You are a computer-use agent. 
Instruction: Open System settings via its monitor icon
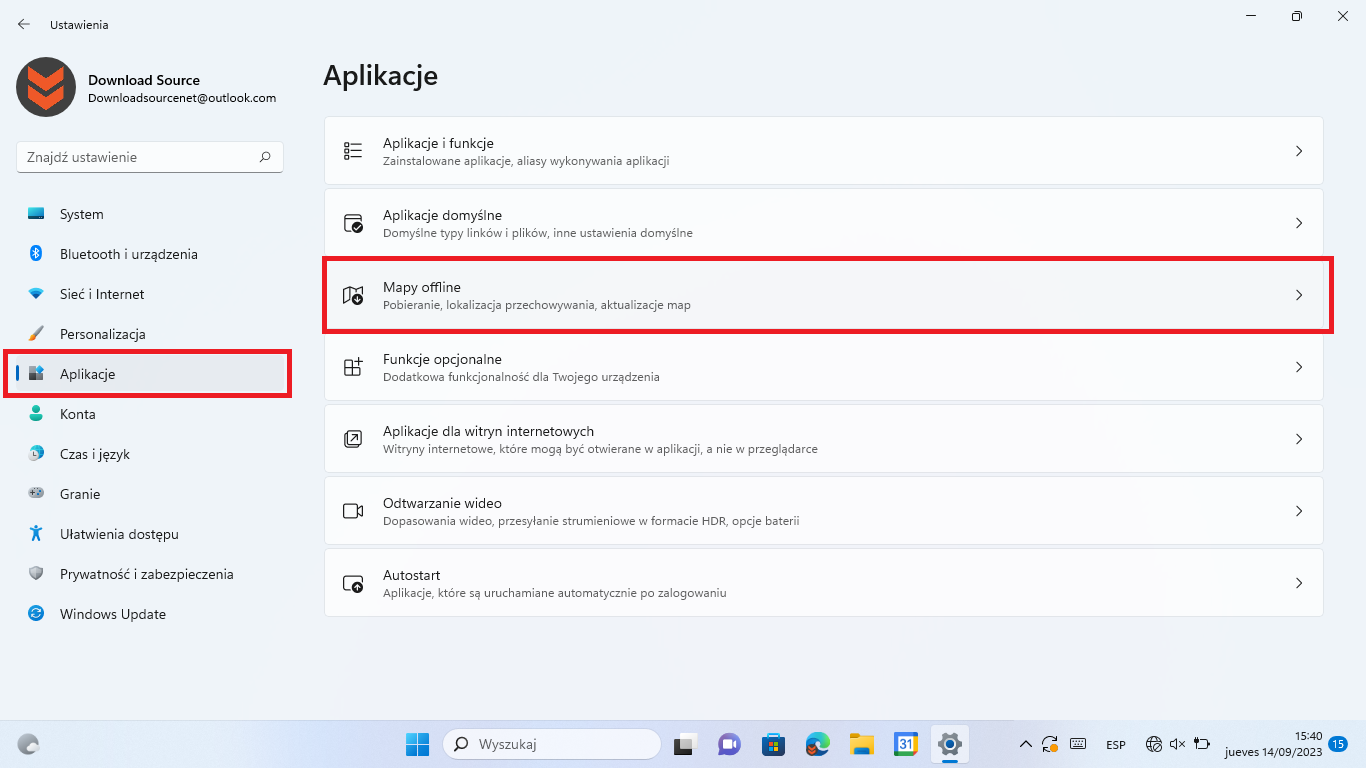(x=36, y=214)
